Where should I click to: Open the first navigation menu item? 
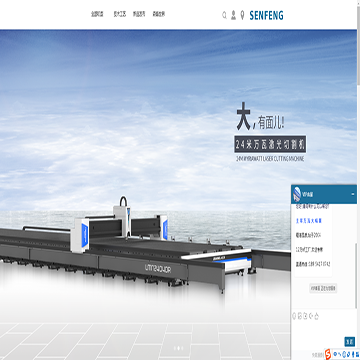97,14
